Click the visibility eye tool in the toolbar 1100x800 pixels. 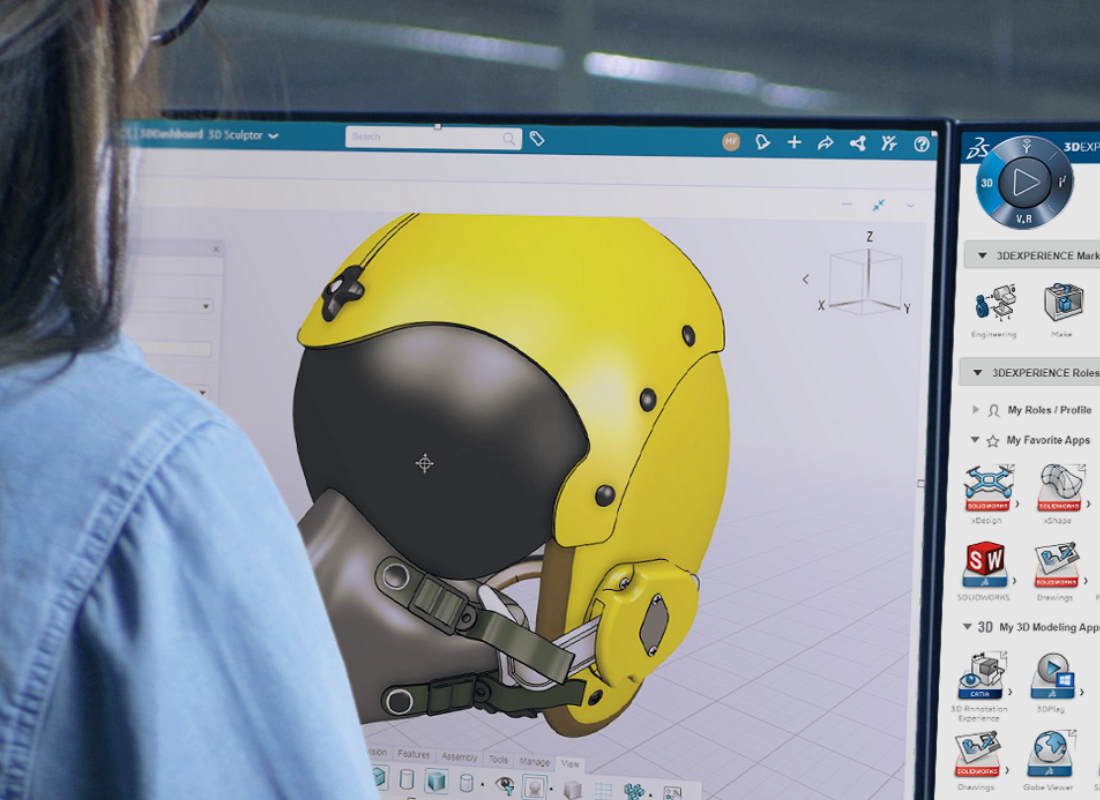(504, 784)
